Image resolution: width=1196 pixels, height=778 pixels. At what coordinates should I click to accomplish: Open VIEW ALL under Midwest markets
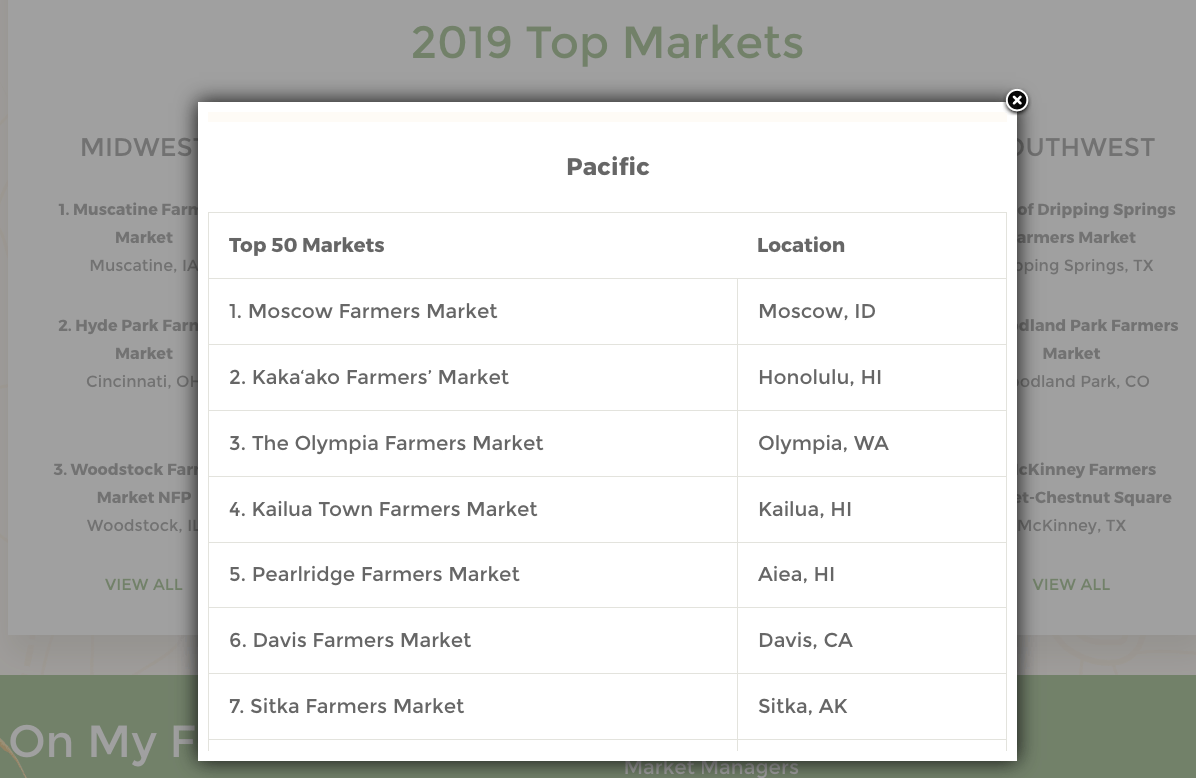point(144,584)
